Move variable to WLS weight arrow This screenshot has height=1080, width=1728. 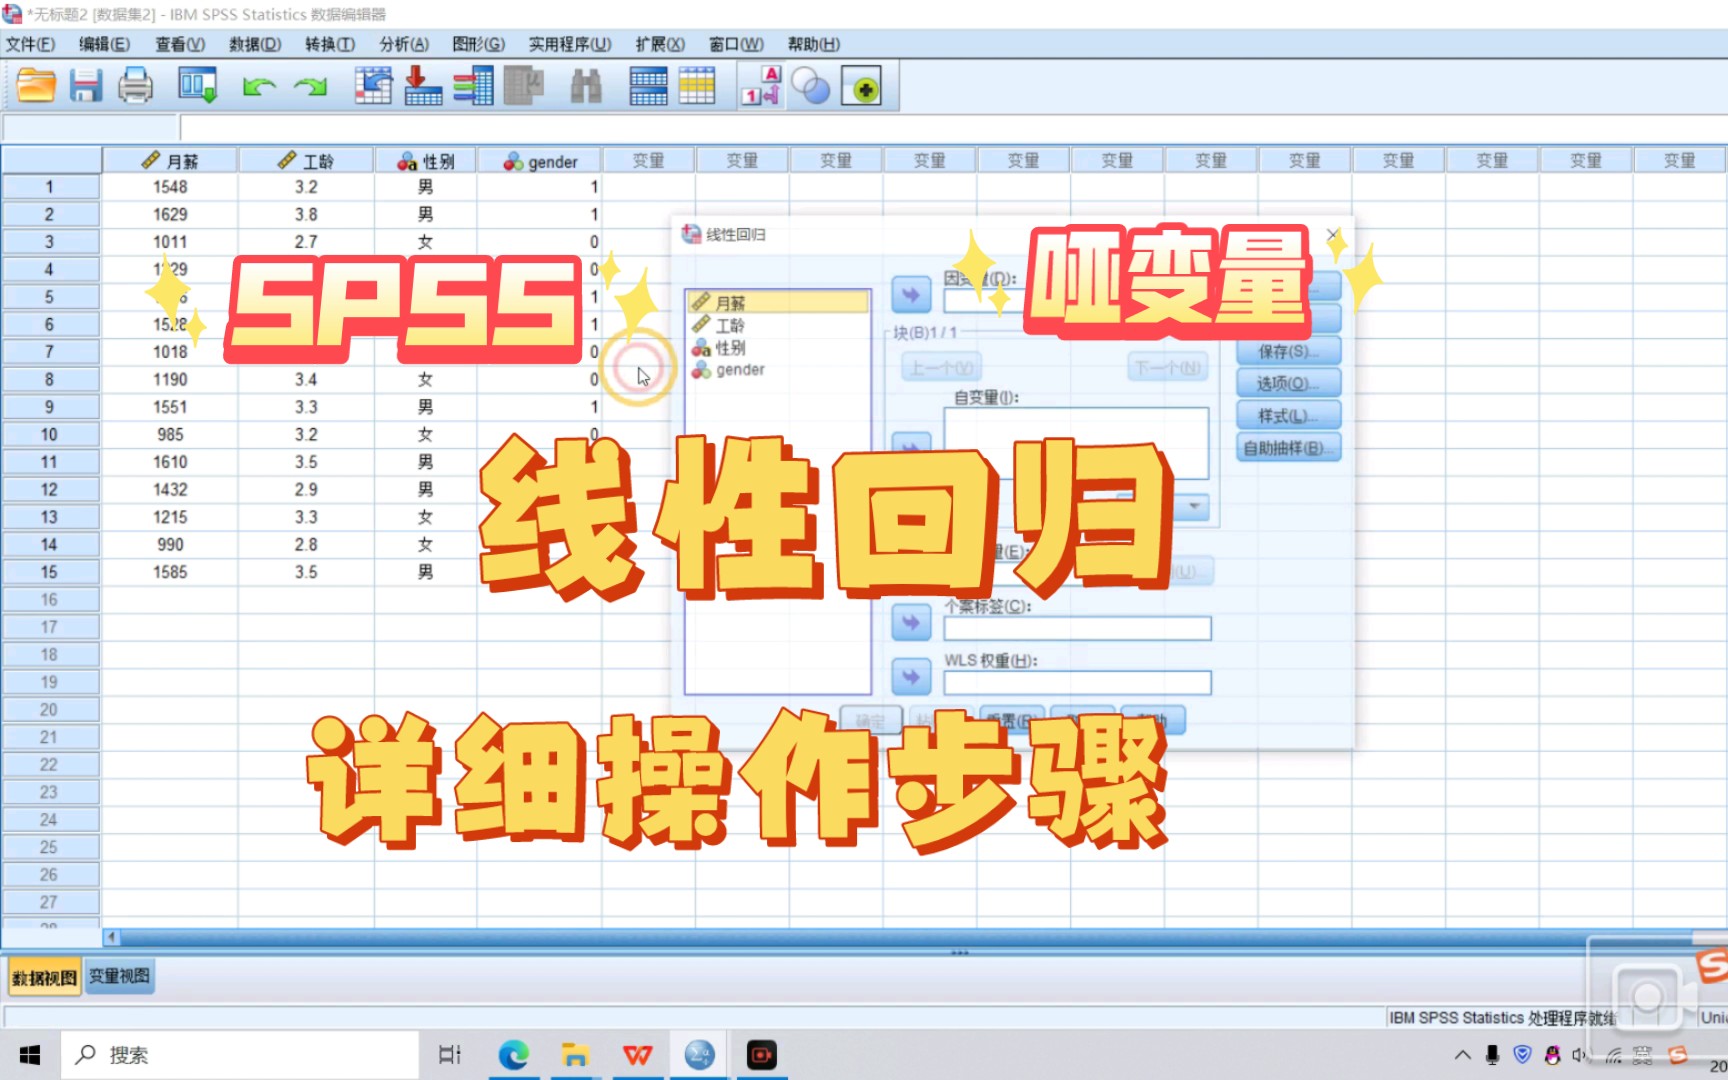pos(911,677)
